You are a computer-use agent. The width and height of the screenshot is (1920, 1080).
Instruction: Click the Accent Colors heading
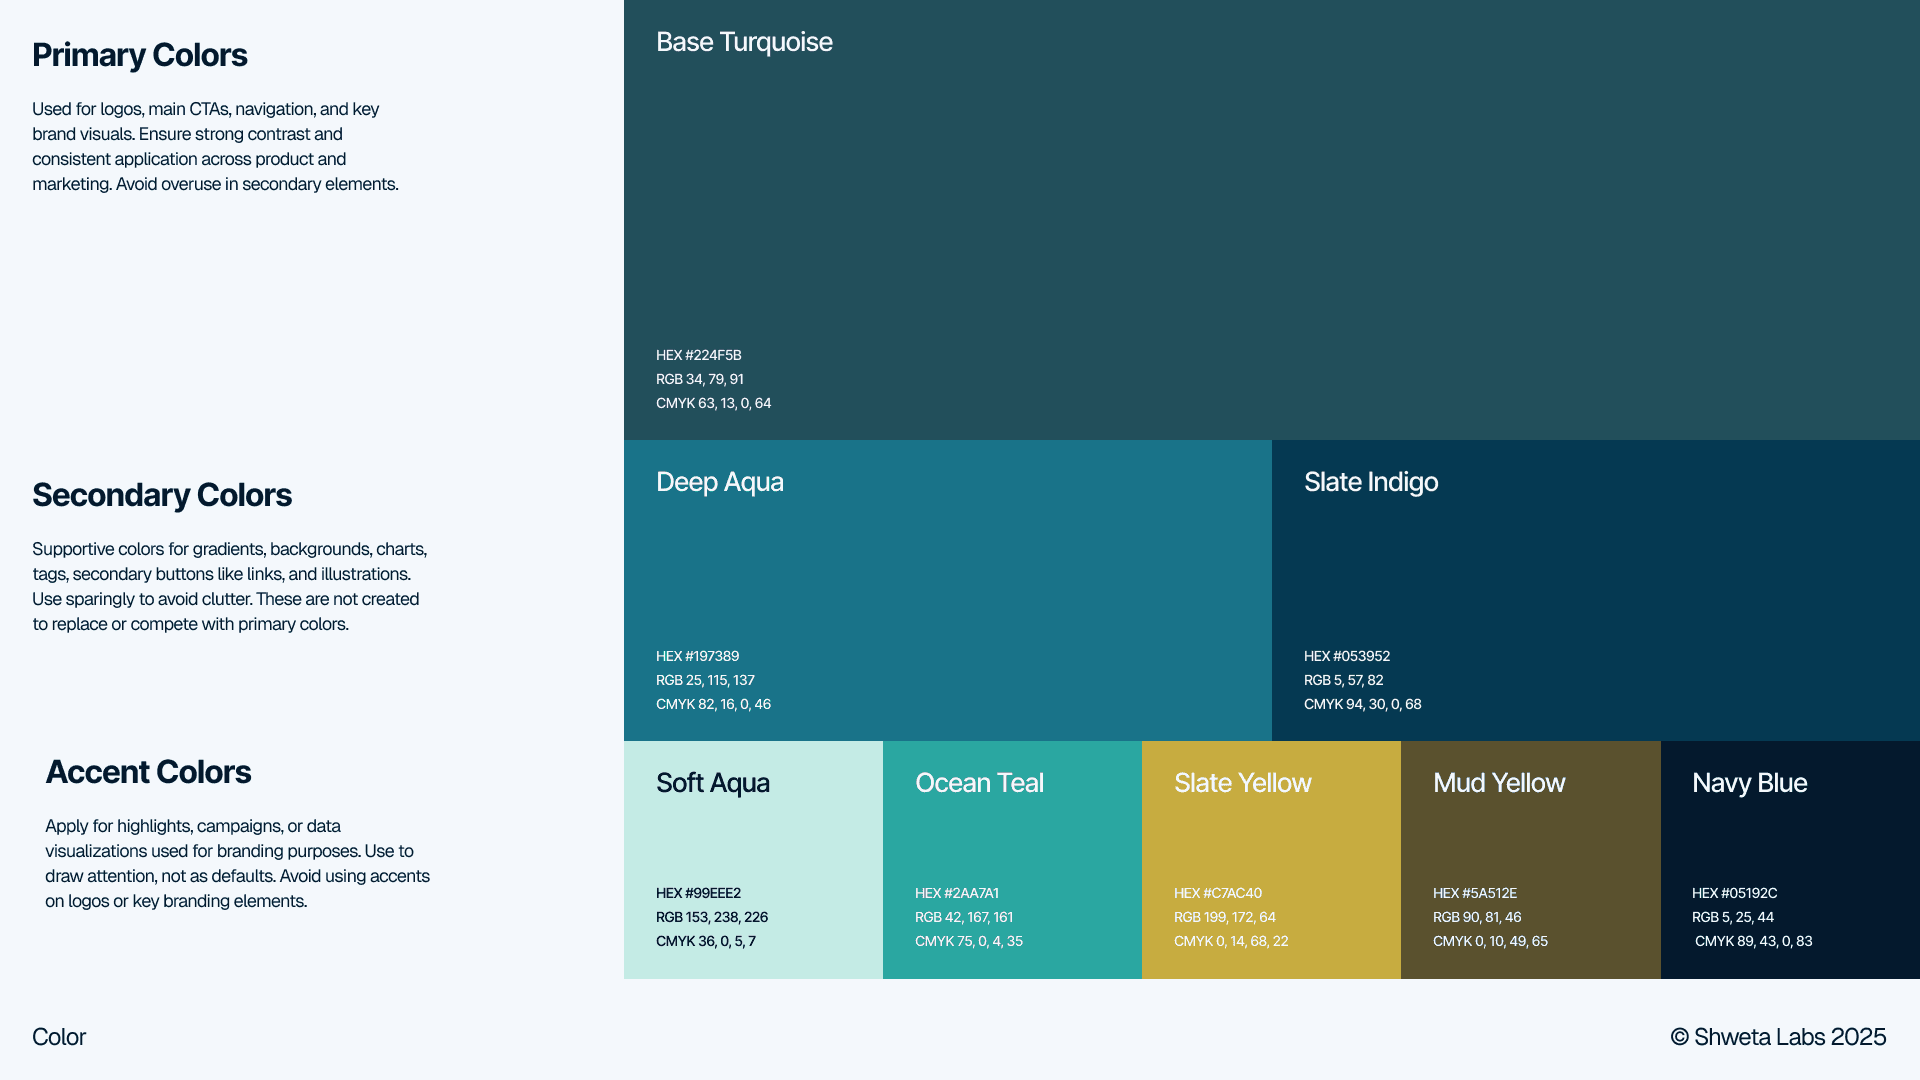(x=148, y=772)
